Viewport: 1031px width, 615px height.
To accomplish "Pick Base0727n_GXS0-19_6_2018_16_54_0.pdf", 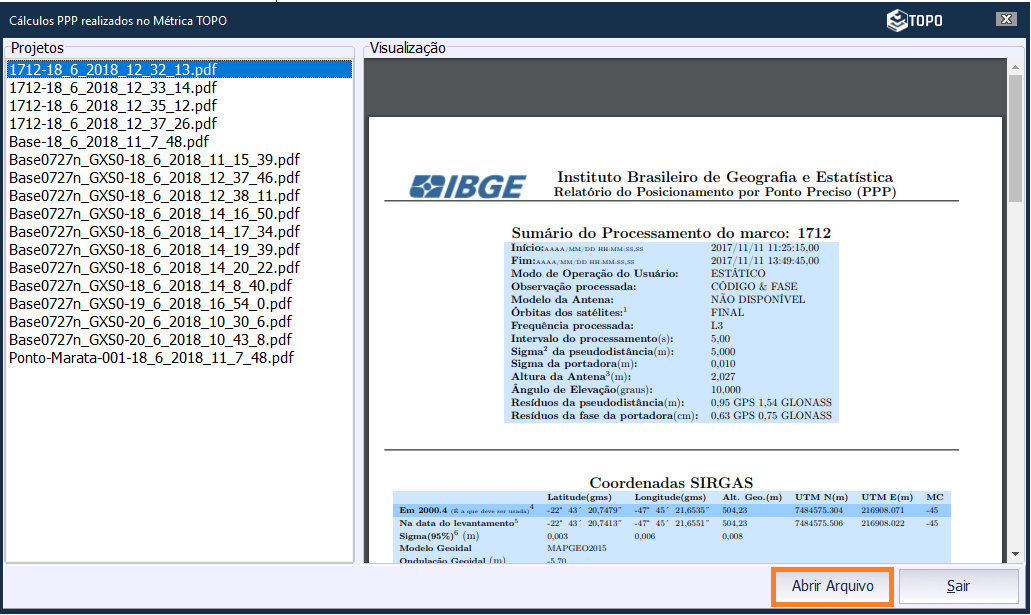I will click(150, 304).
